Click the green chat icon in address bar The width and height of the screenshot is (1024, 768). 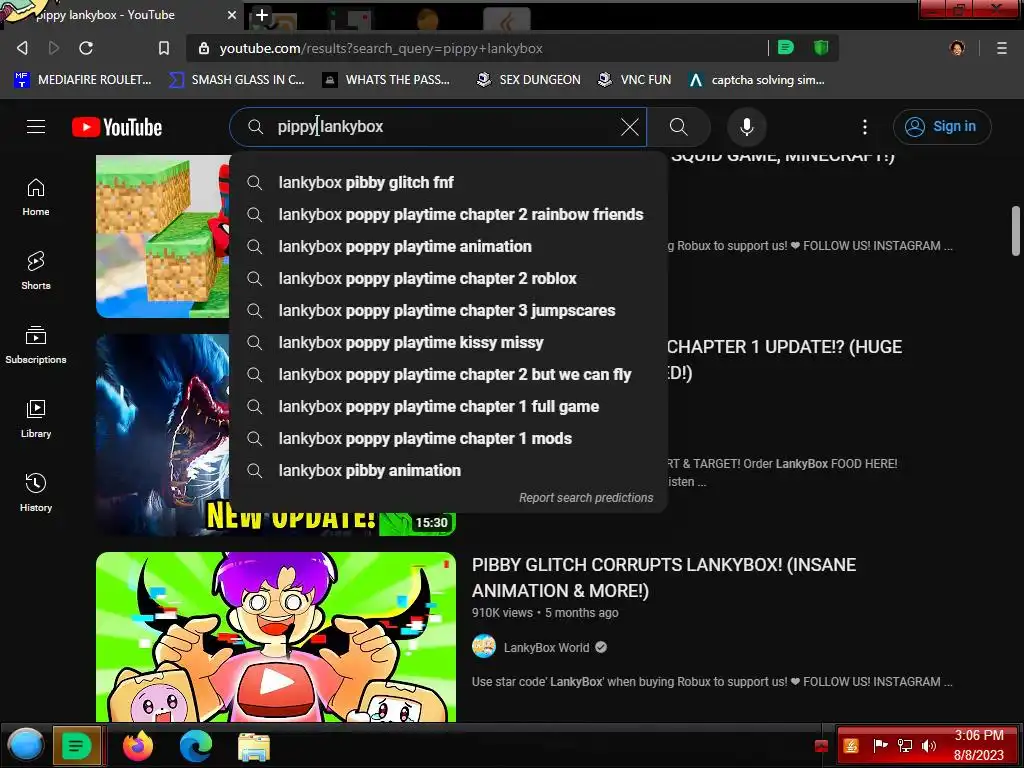click(x=786, y=47)
